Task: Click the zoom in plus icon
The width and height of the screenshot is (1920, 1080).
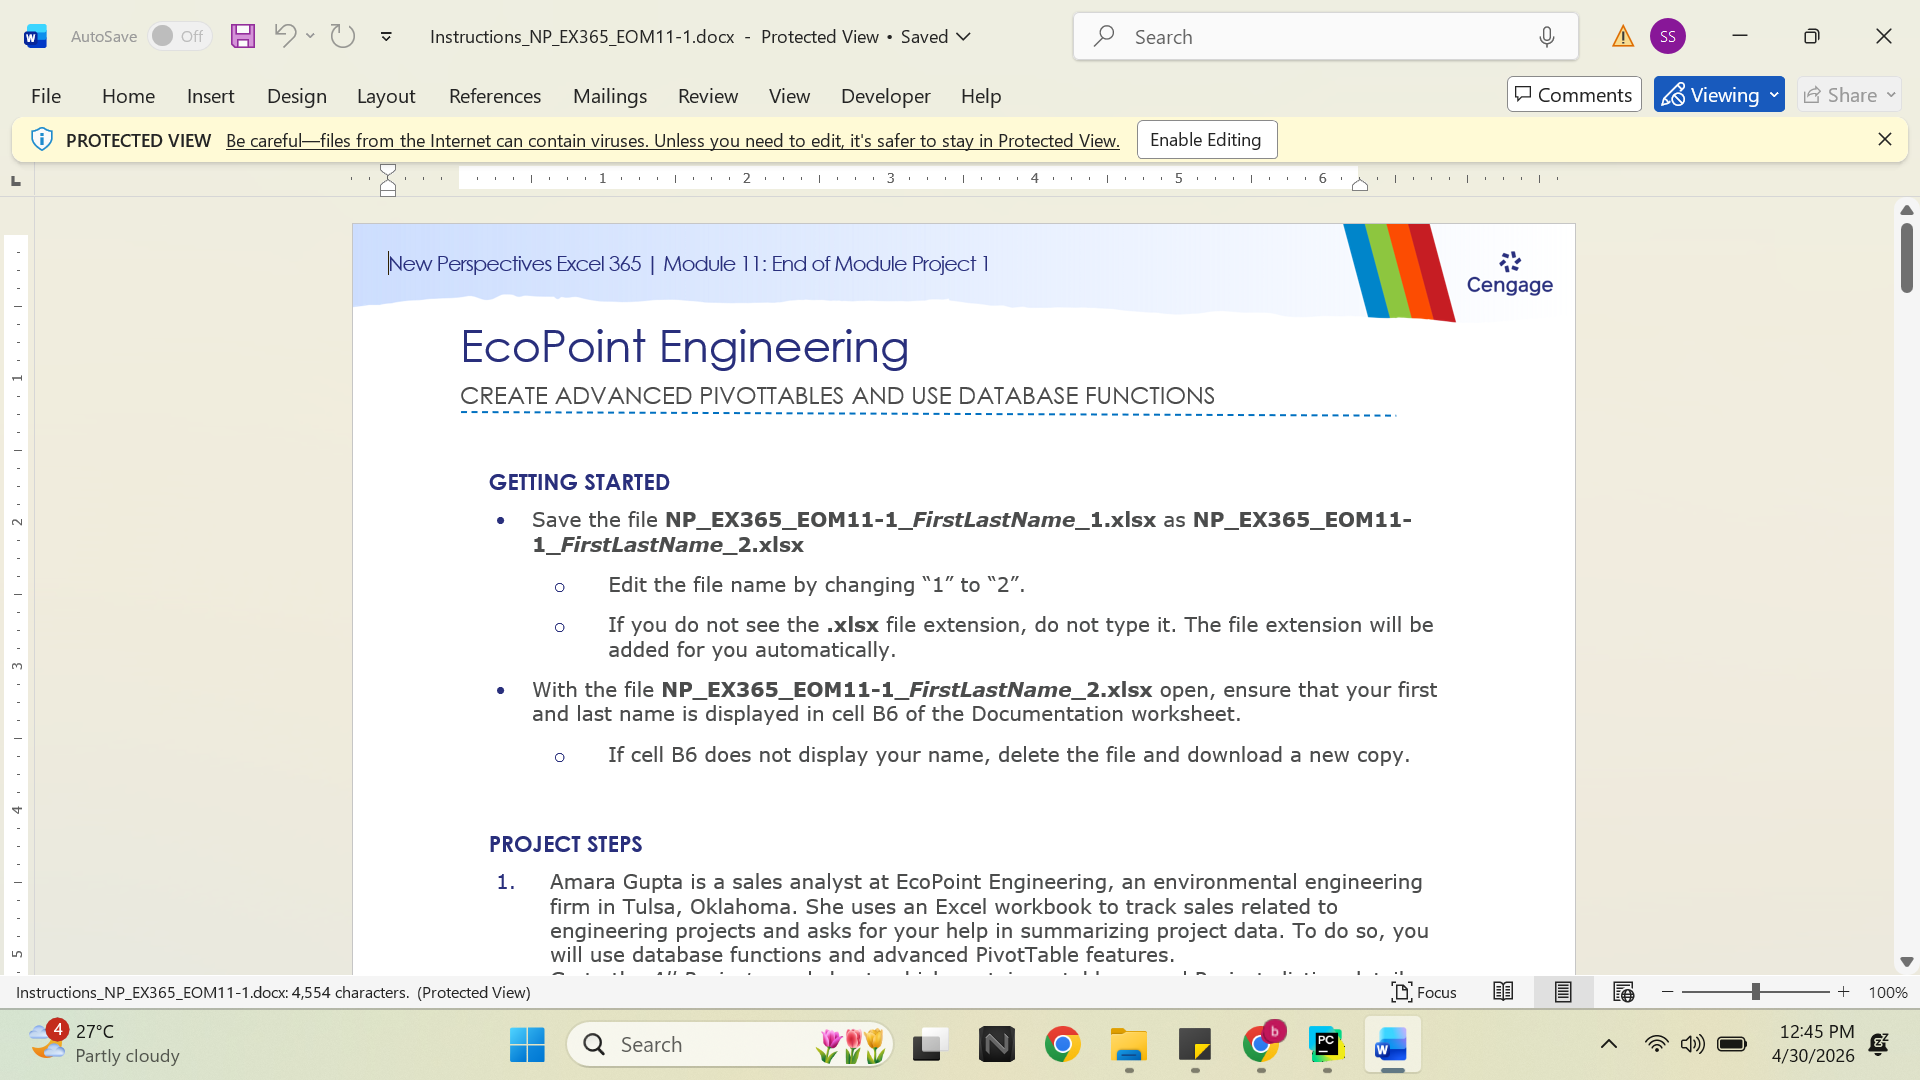Action: [x=1844, y=992]
